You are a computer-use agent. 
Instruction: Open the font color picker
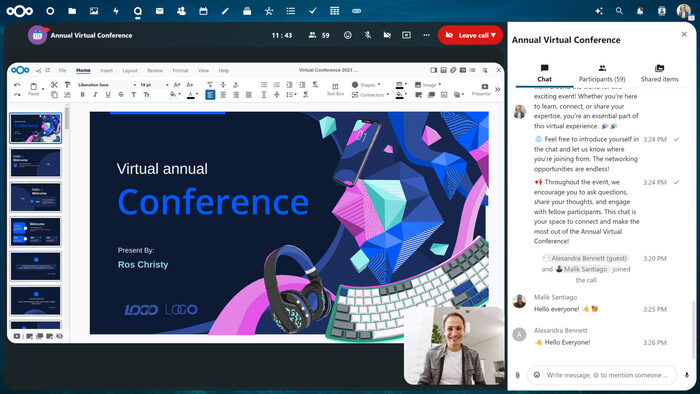[191, 95]
